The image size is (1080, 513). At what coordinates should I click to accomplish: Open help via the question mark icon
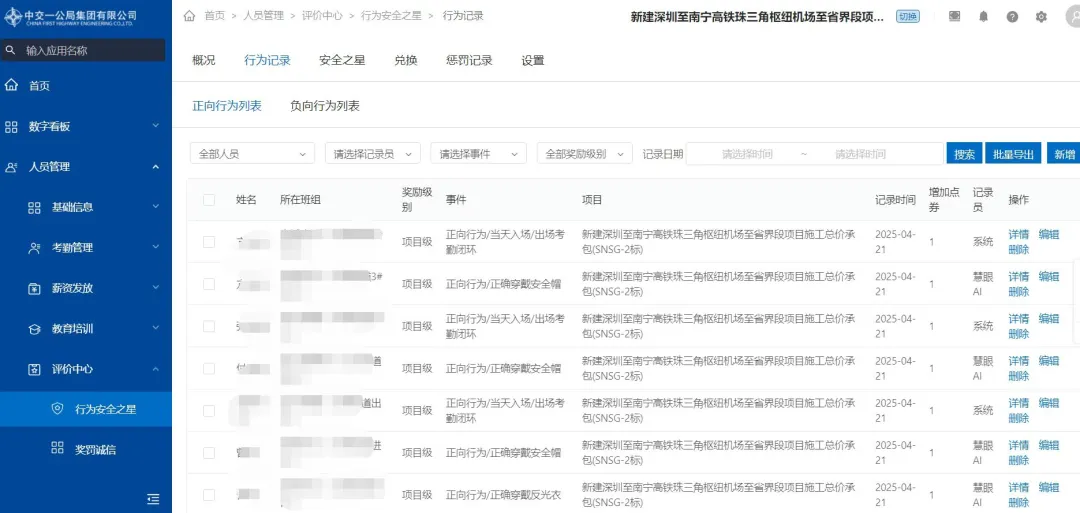pos(1012,17)
